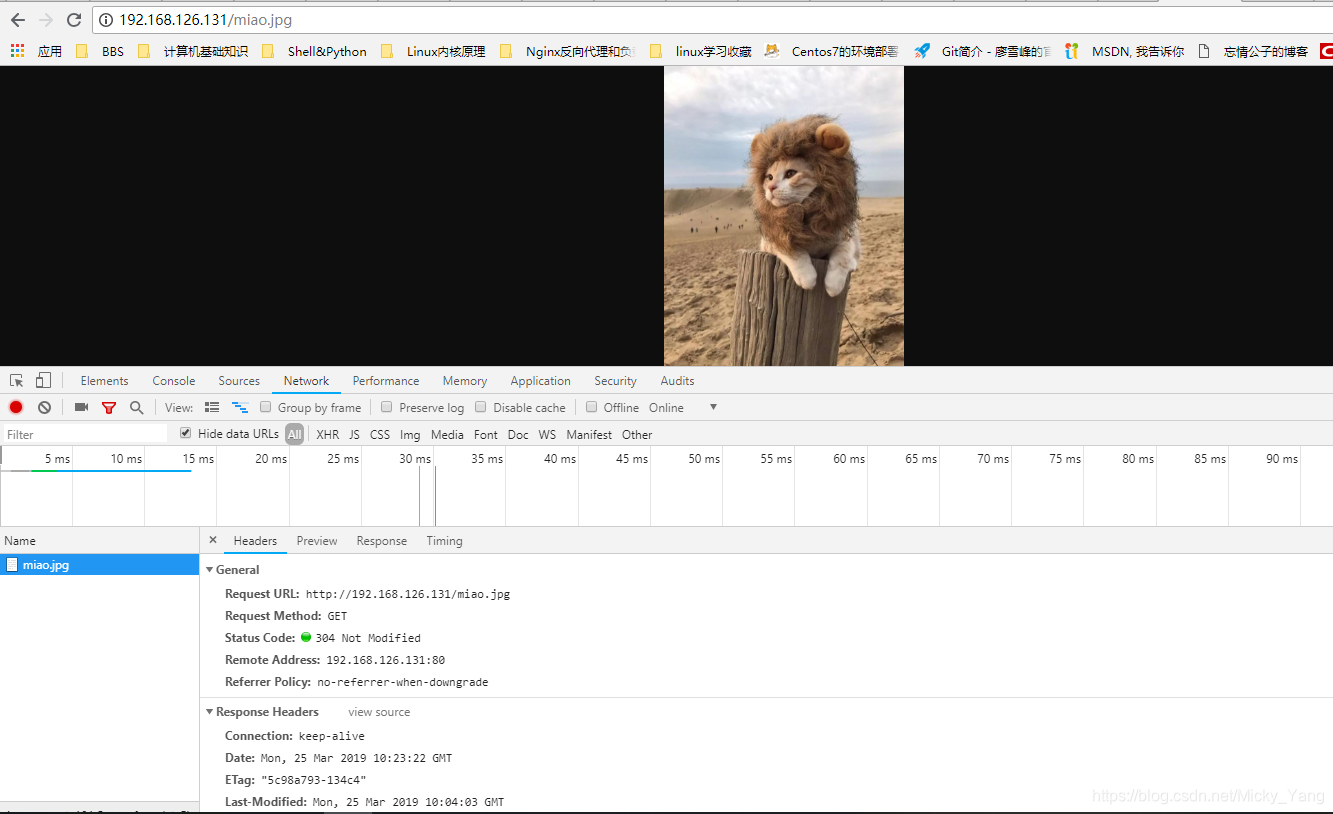
Task: Enable Group by frame checkbox
Action: click(x=266, y=407)
